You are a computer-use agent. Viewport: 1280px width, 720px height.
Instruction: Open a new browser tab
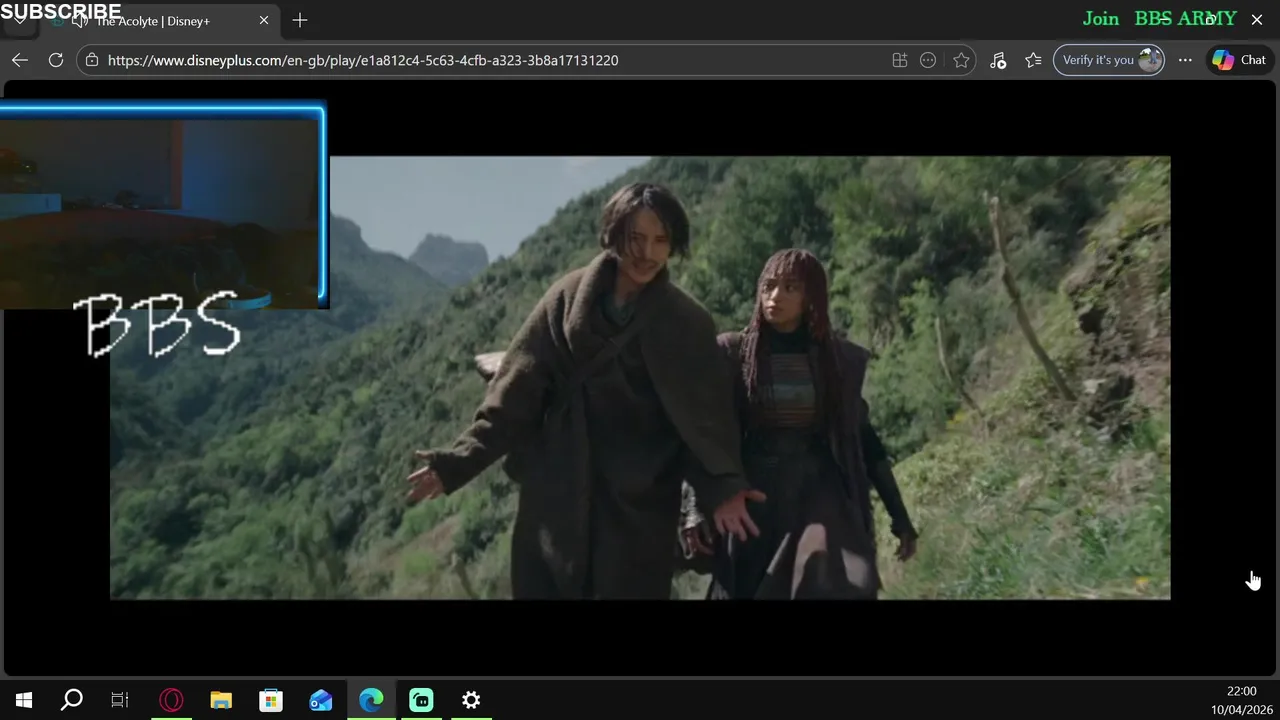(x=300, y=20)
